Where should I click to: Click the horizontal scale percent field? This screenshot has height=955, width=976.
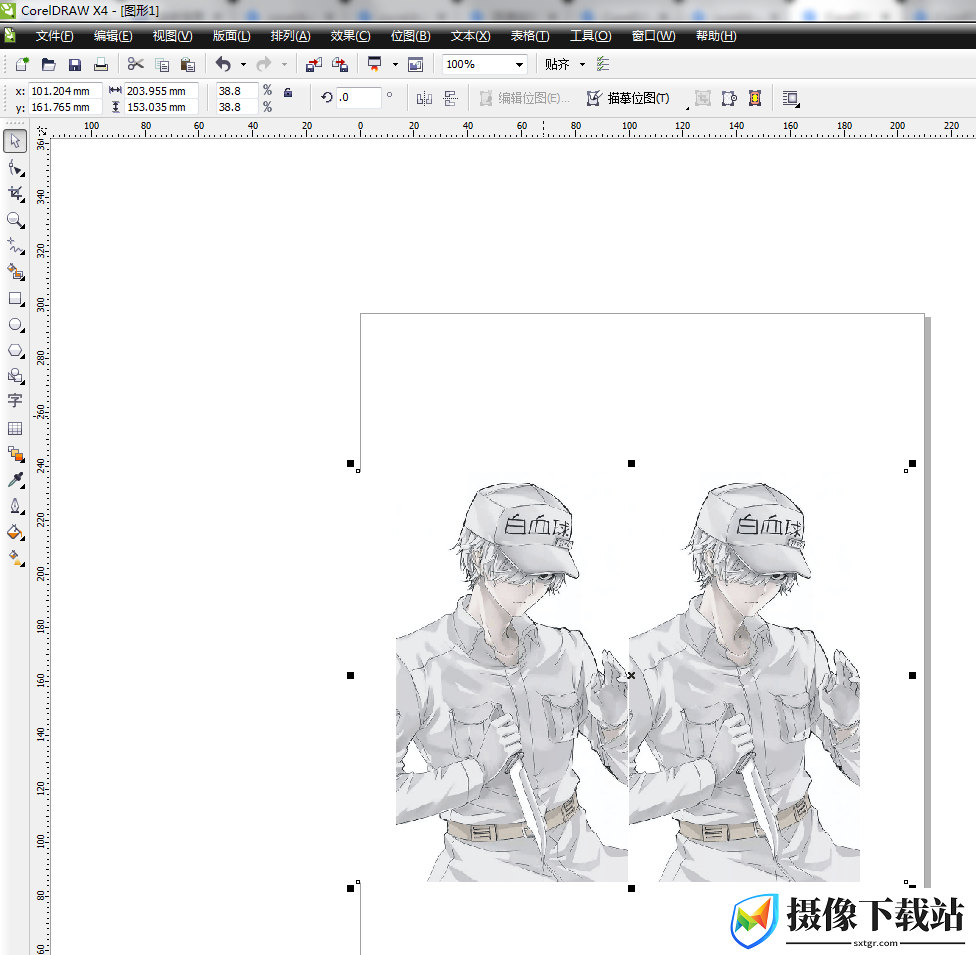pos(237,91)
